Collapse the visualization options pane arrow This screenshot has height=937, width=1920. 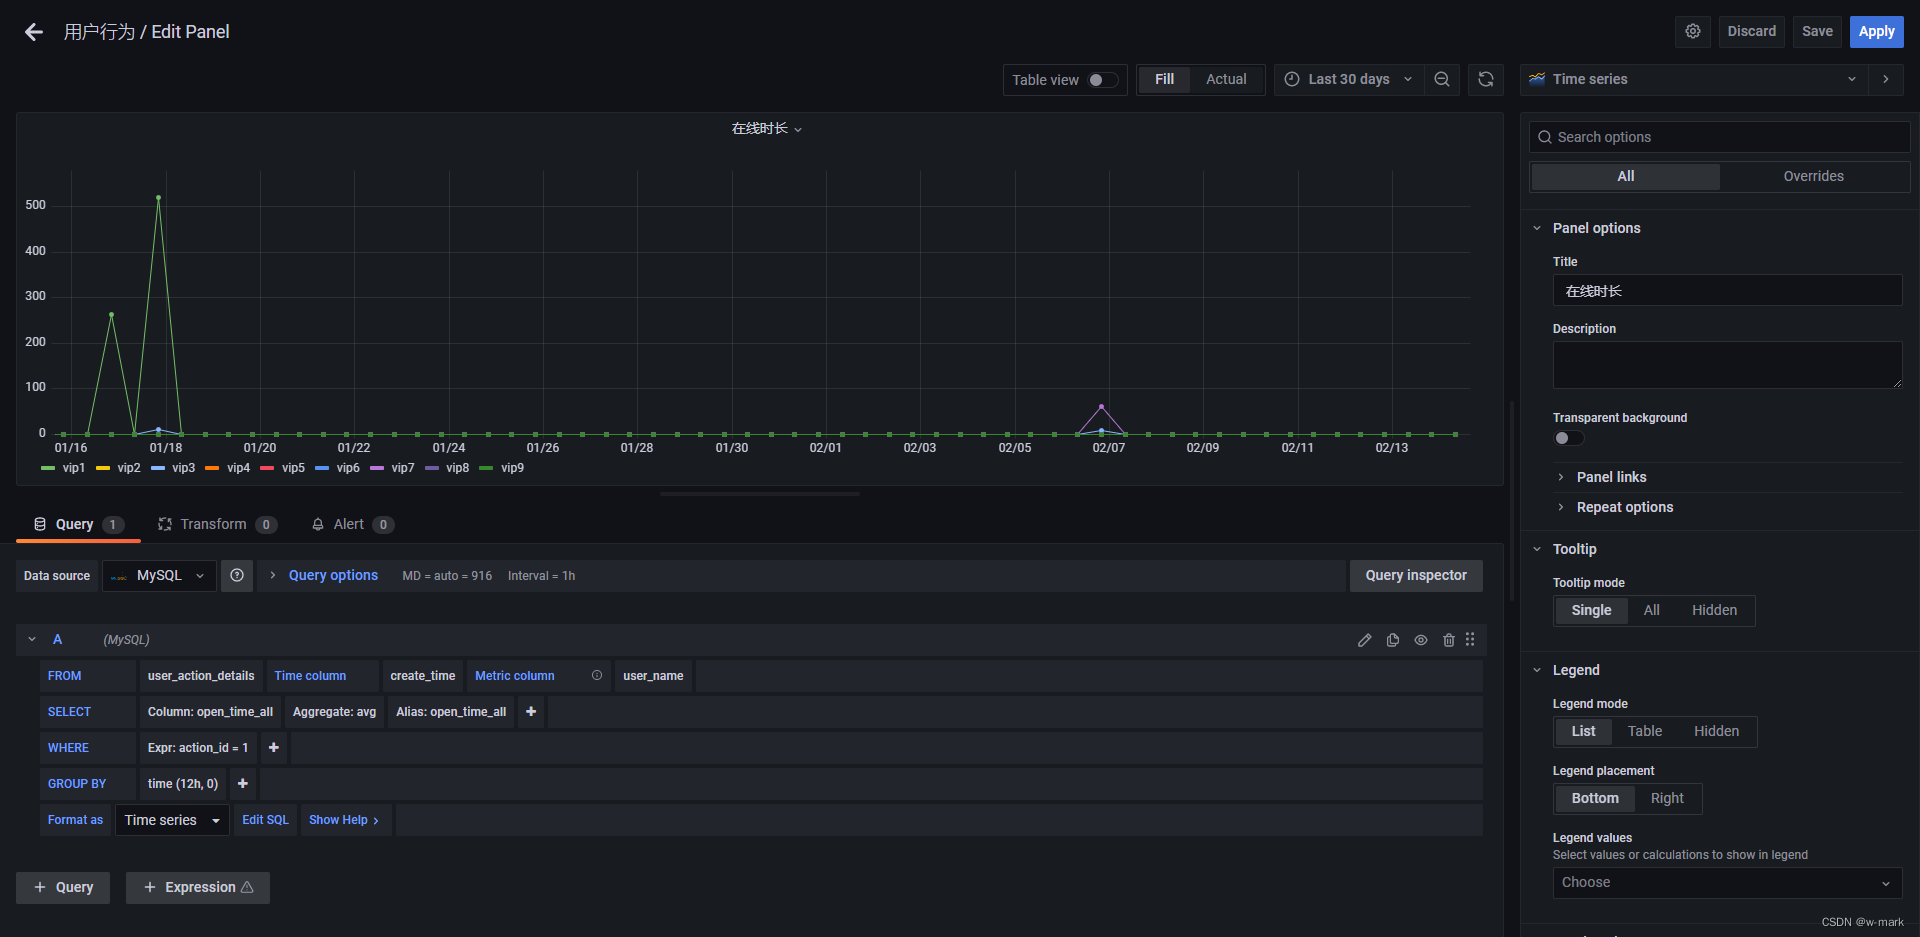[1886, 79]
